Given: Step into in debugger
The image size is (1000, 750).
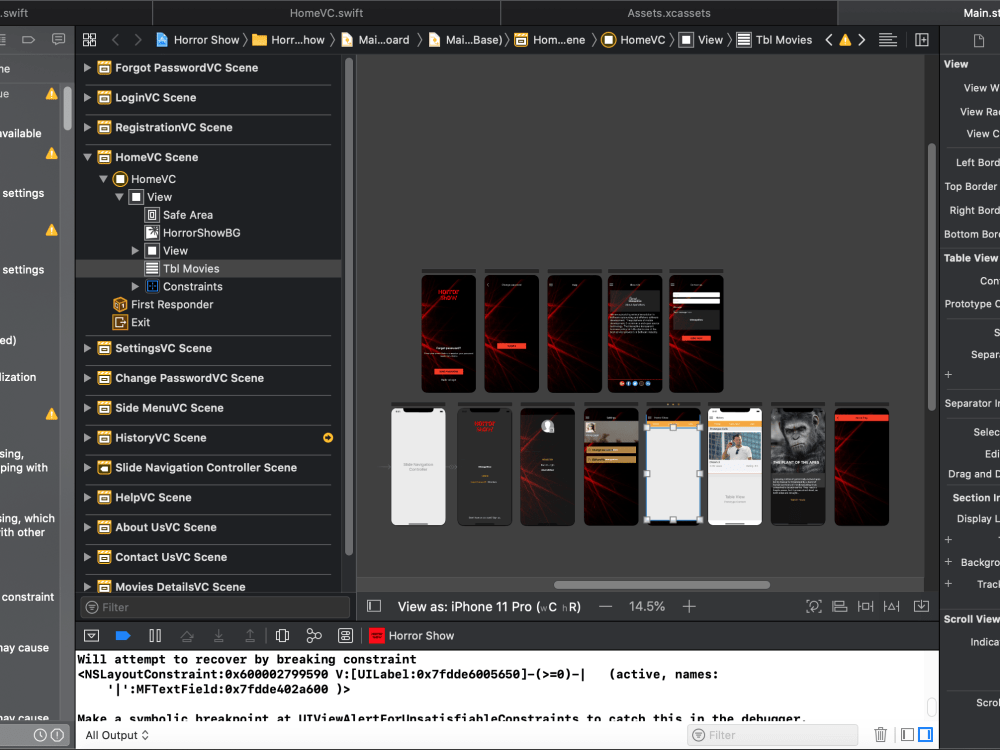Looking at the screenshot, I should point(218,636).
